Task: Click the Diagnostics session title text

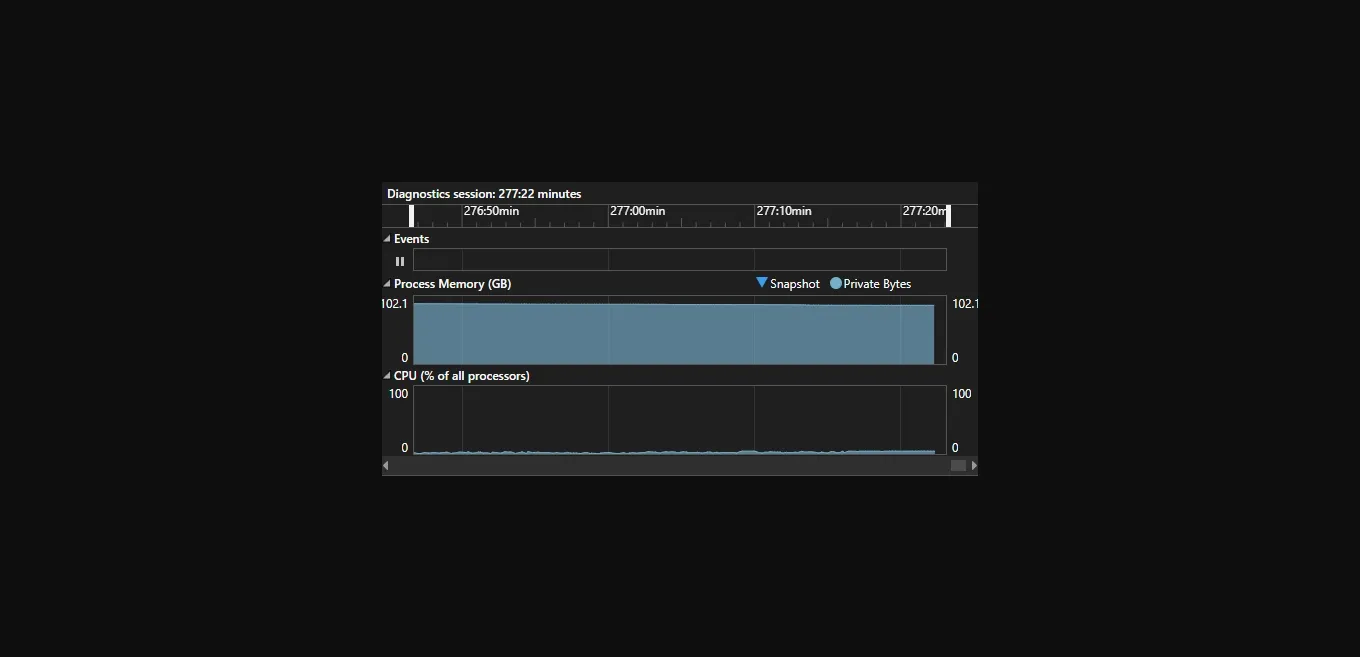Action: pyautogui.click(x=484, y=194)
